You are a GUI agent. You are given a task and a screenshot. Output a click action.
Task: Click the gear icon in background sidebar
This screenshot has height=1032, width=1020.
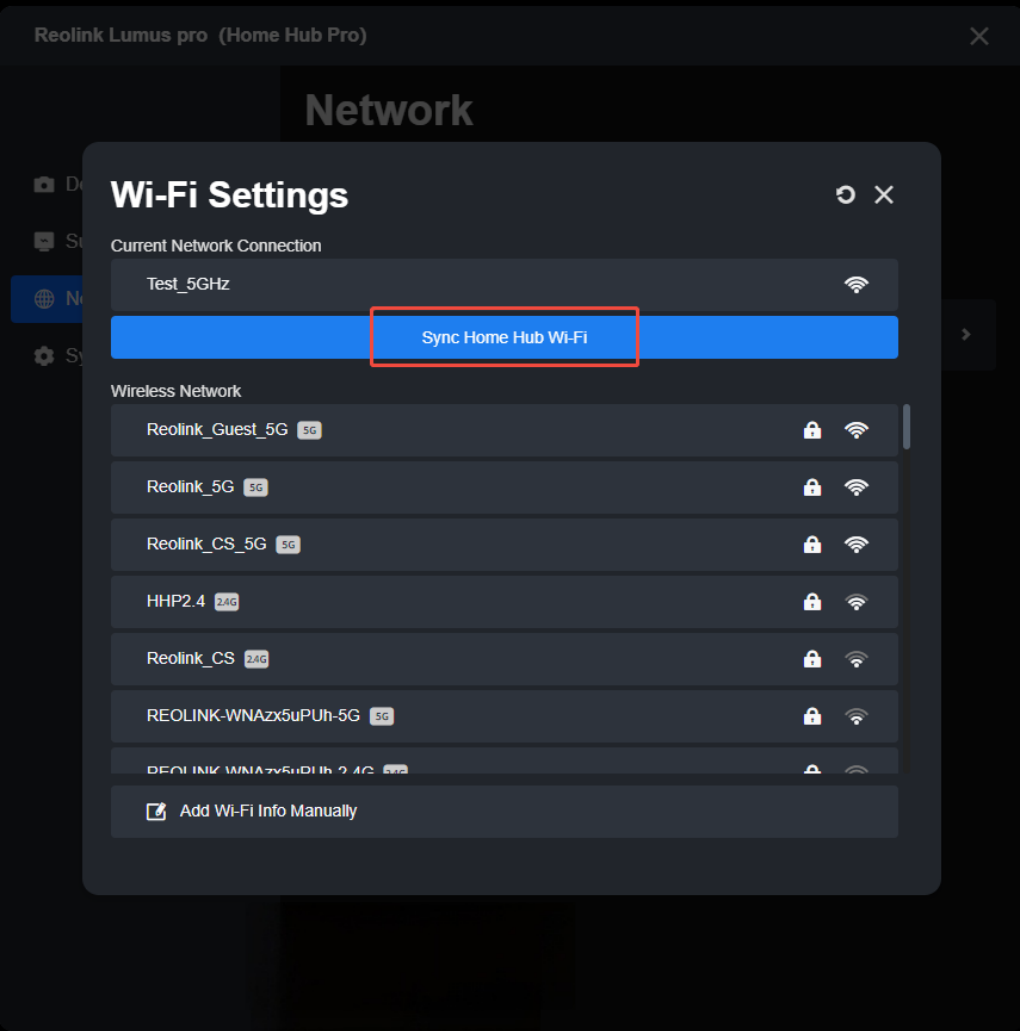pyautogui.click(x=44, y=356)
